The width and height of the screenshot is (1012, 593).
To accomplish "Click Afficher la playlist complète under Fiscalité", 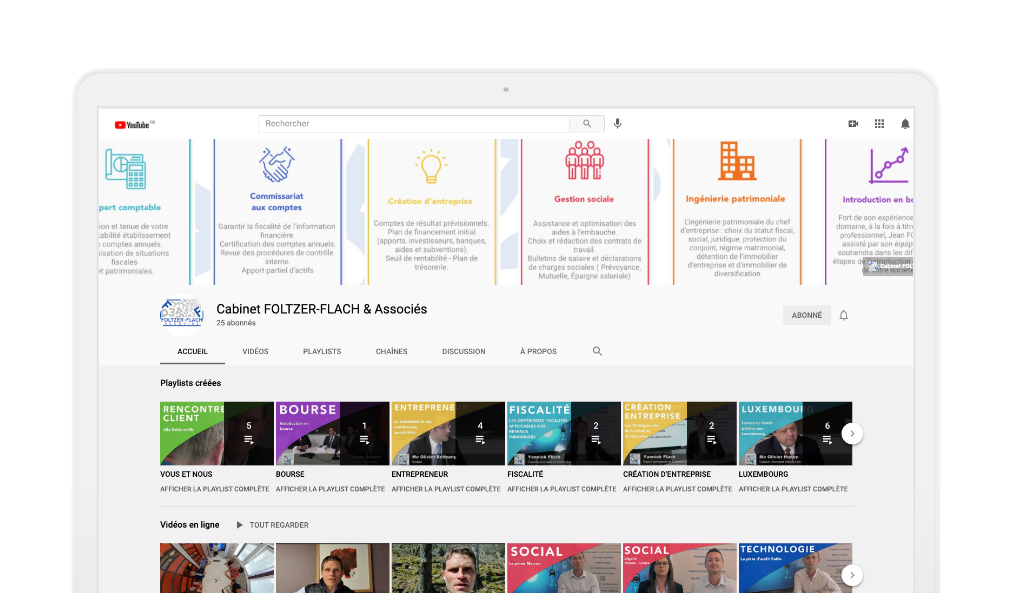I will pyautogui.click(x=561, y=489).
